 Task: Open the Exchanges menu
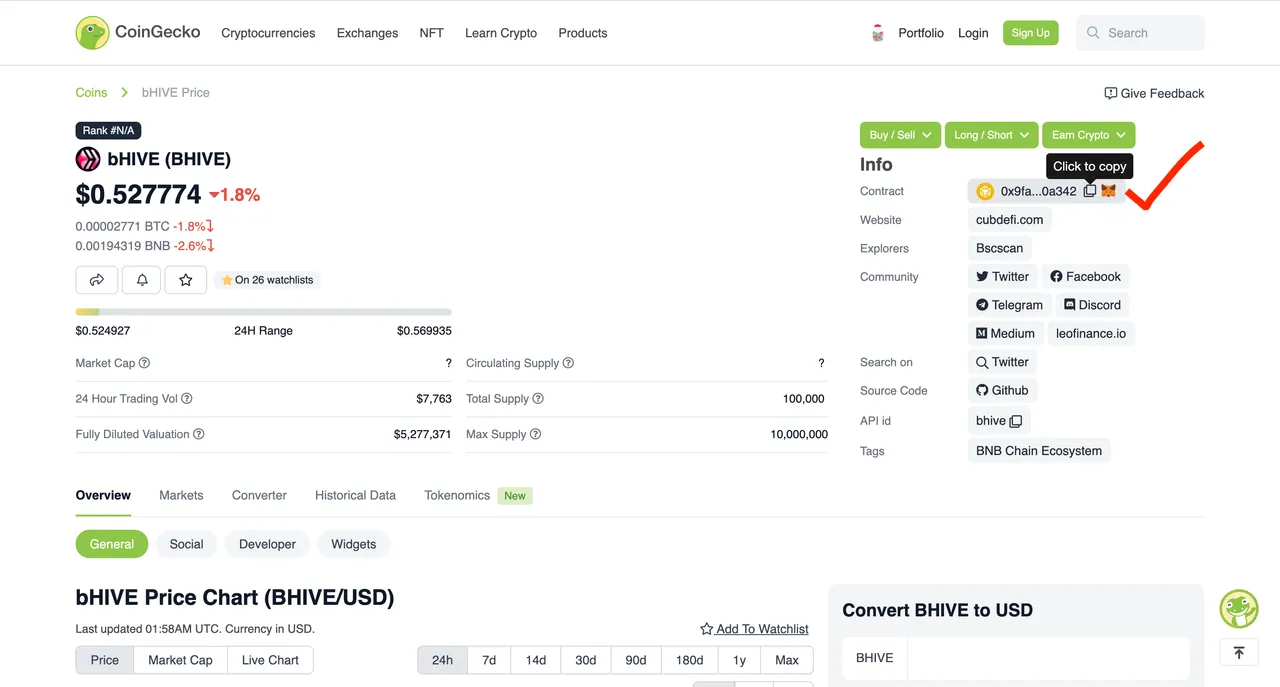coord(367,33)
